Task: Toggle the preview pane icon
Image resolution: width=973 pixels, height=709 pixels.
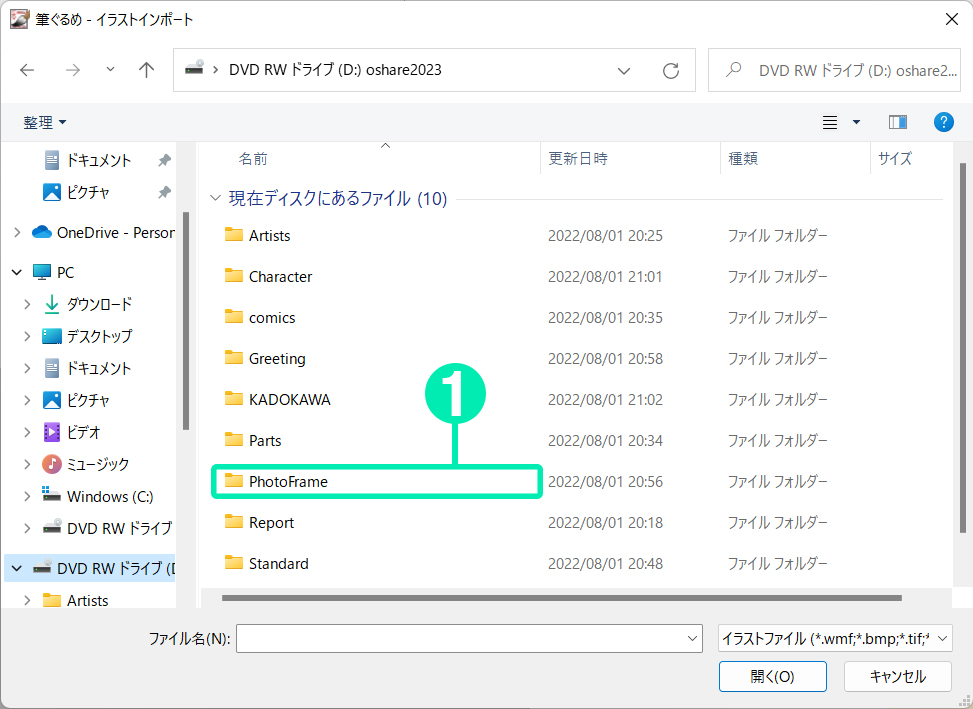Action: (x=897, y=122)
